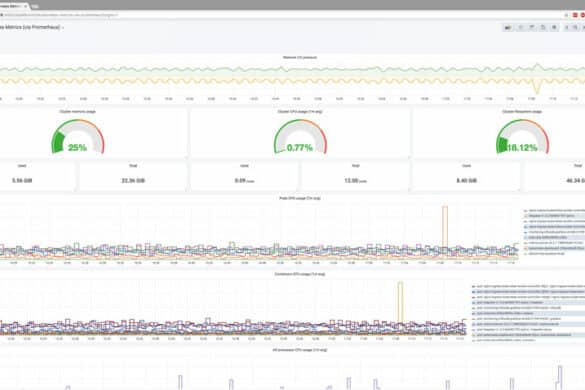585x390 pixels.
Task: Open the Cluster CPU usage (1m avg) title menu
Action: click(300, 112)
